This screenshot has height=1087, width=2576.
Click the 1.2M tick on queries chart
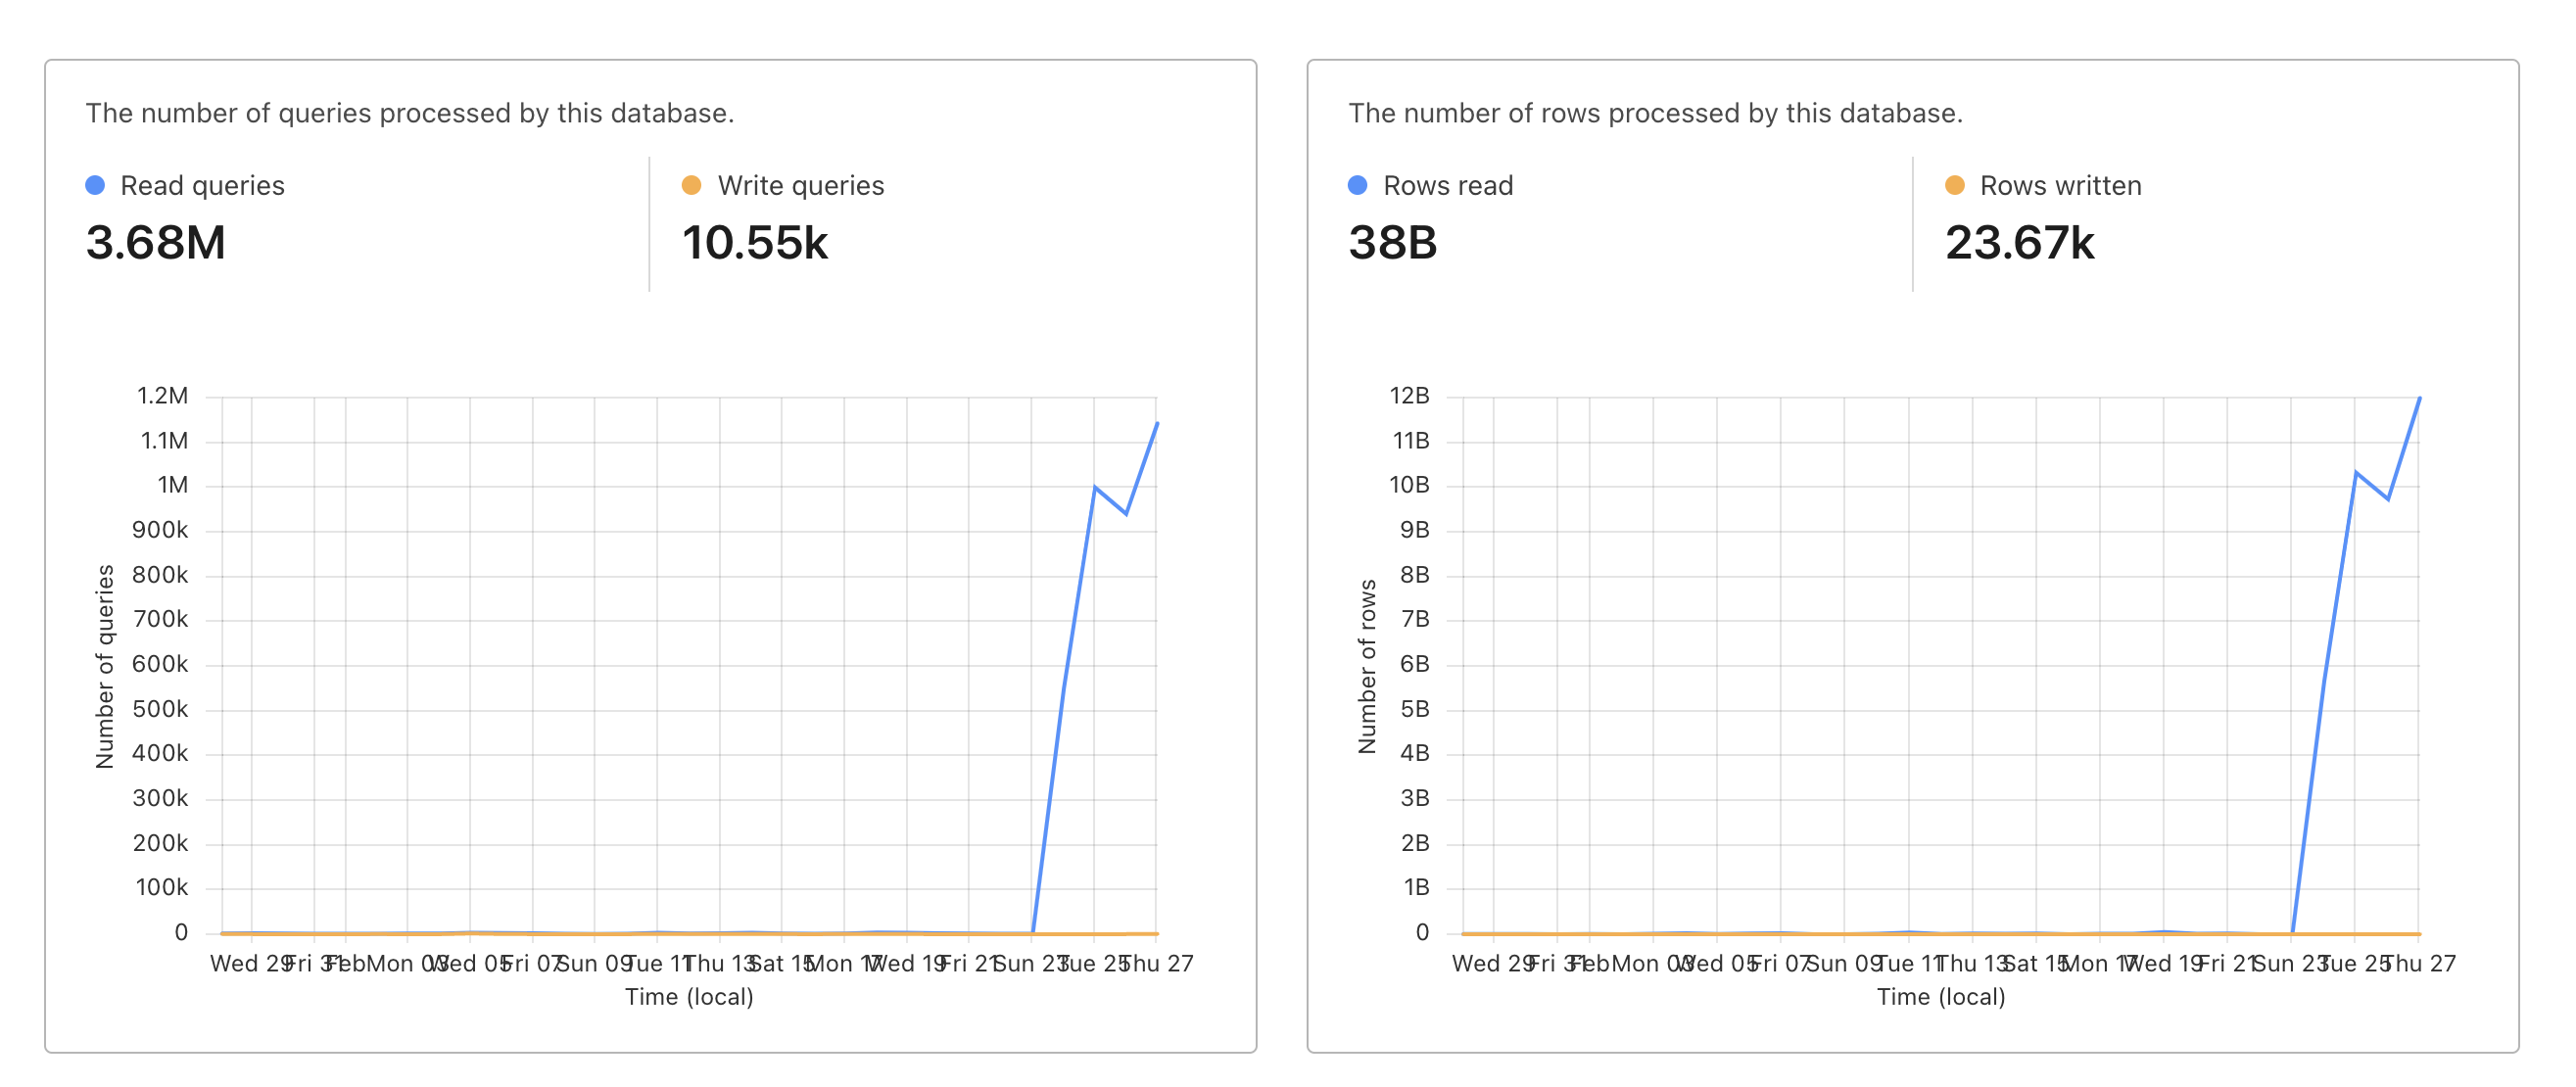pyautogui.click(x=162, y=396)
